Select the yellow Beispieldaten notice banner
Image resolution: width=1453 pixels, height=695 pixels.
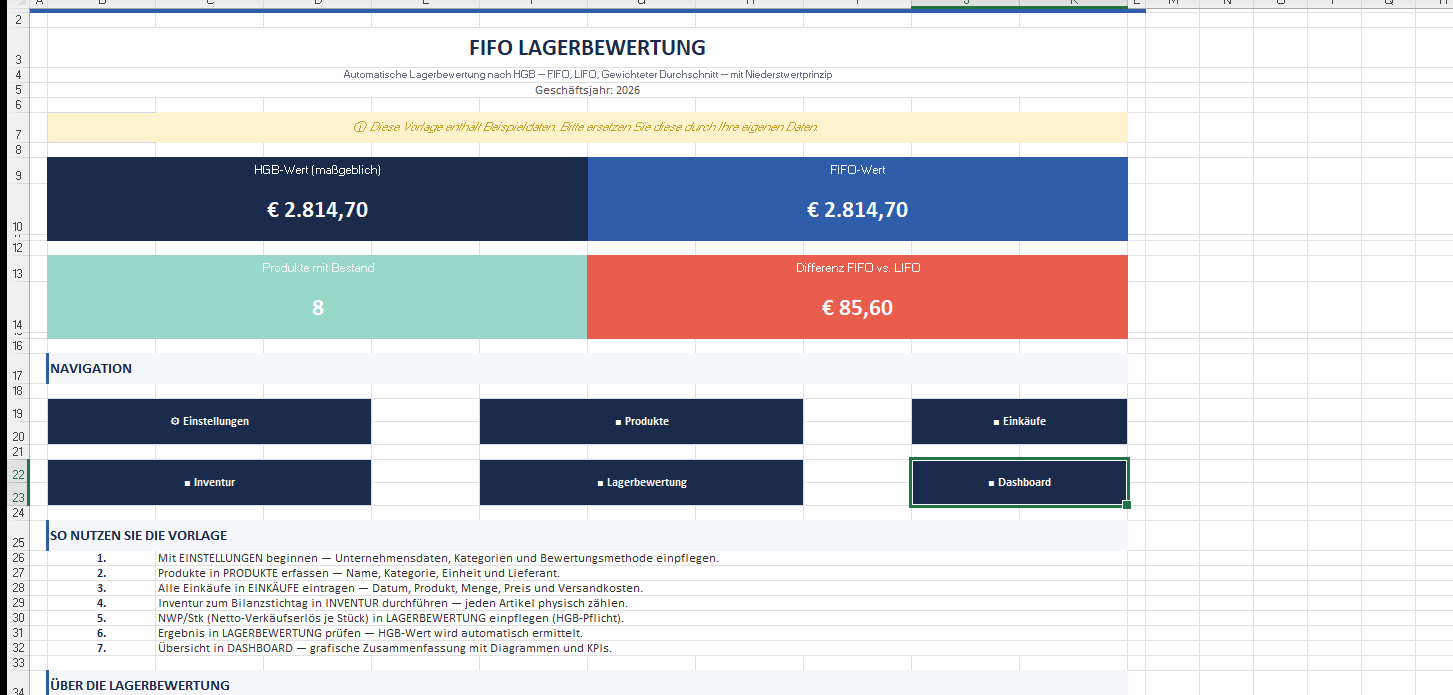[587, 127]
